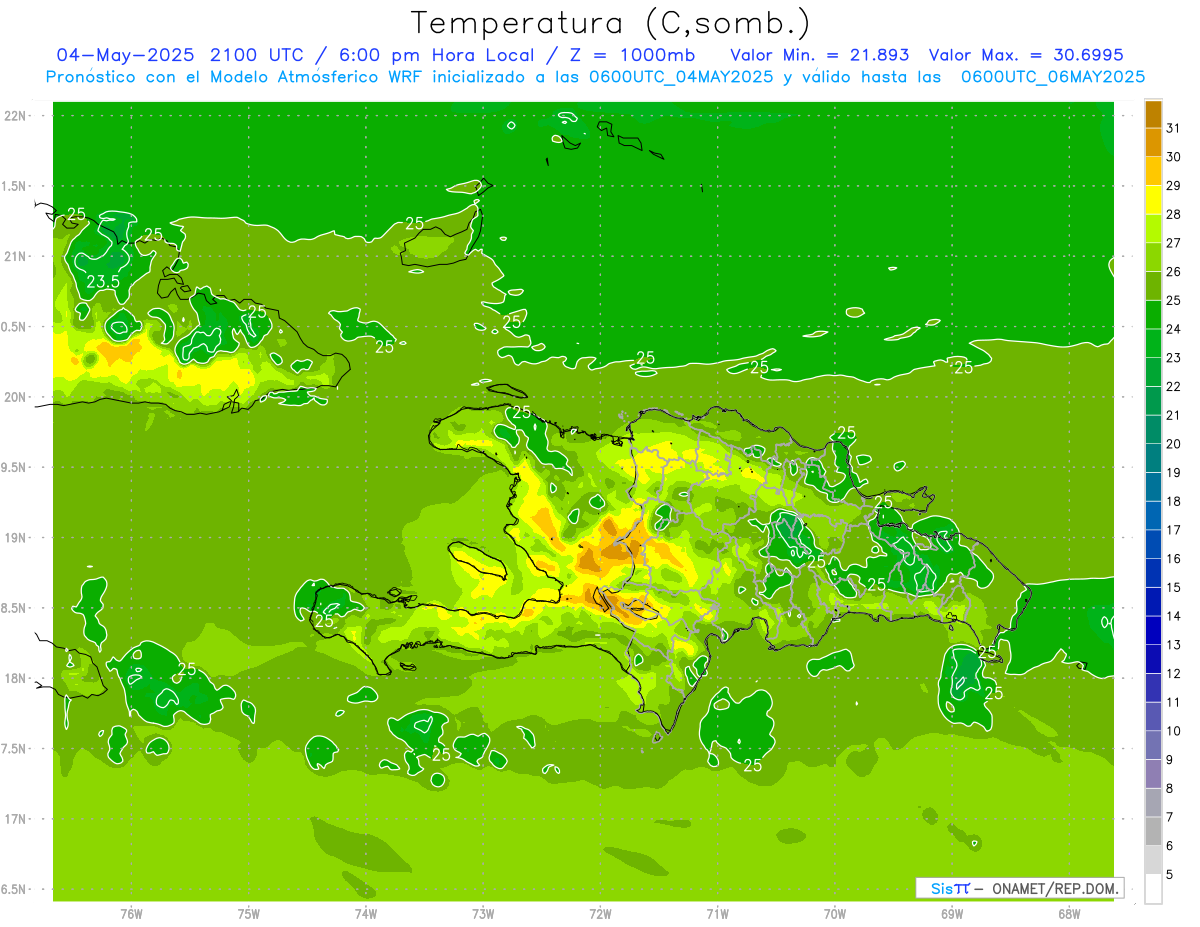The width and height of the screenshot is (1200, 927).
Task: Click the "18N" latitude axis label
Action: point(15,679)
